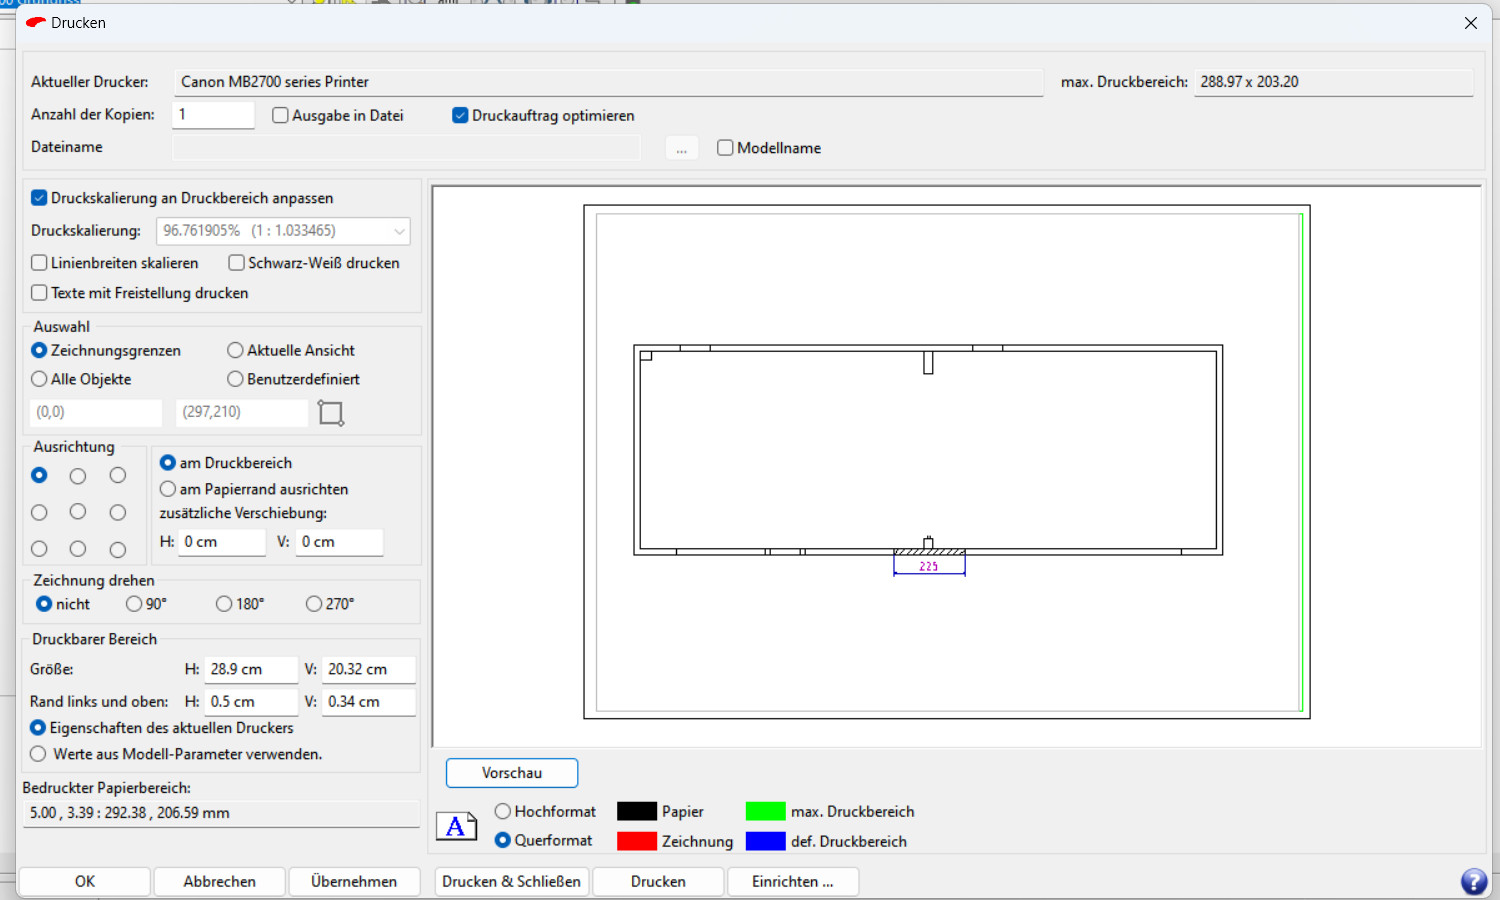Toggle the Linienbreiten skalieren checkbox

(40, 263)
